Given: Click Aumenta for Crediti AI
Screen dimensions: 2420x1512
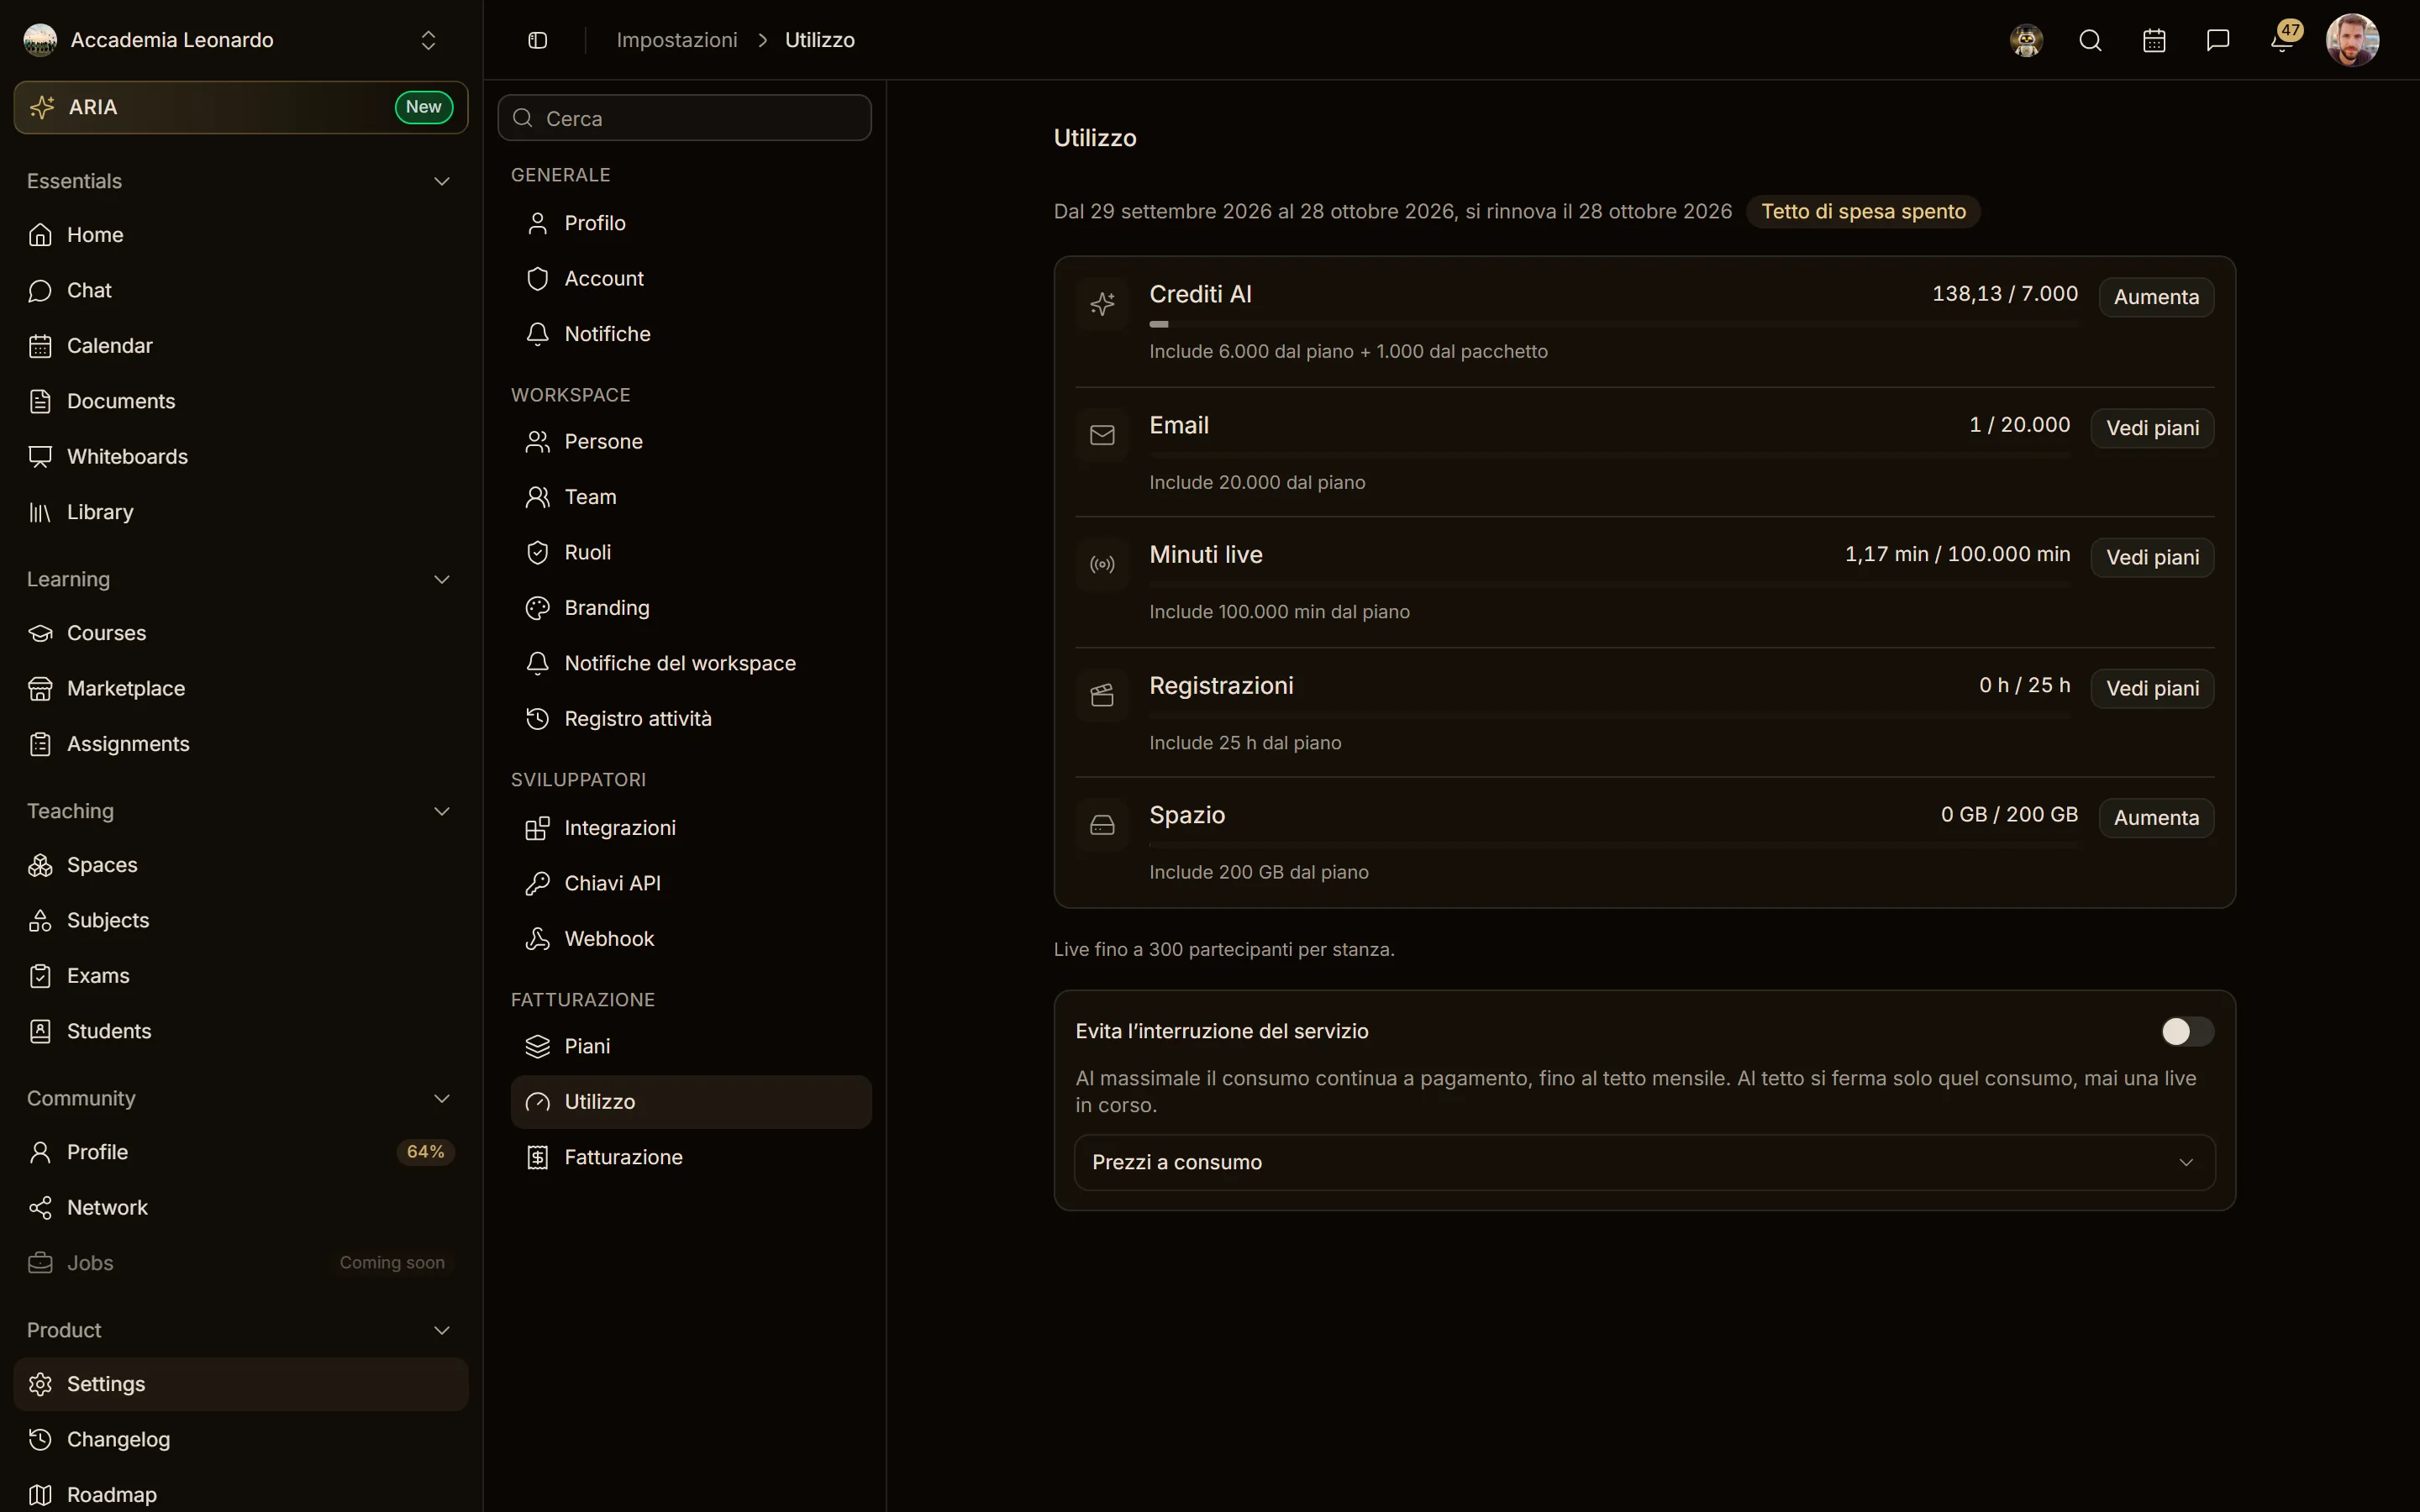Looking at the screenshot, I should [2156, 297].
